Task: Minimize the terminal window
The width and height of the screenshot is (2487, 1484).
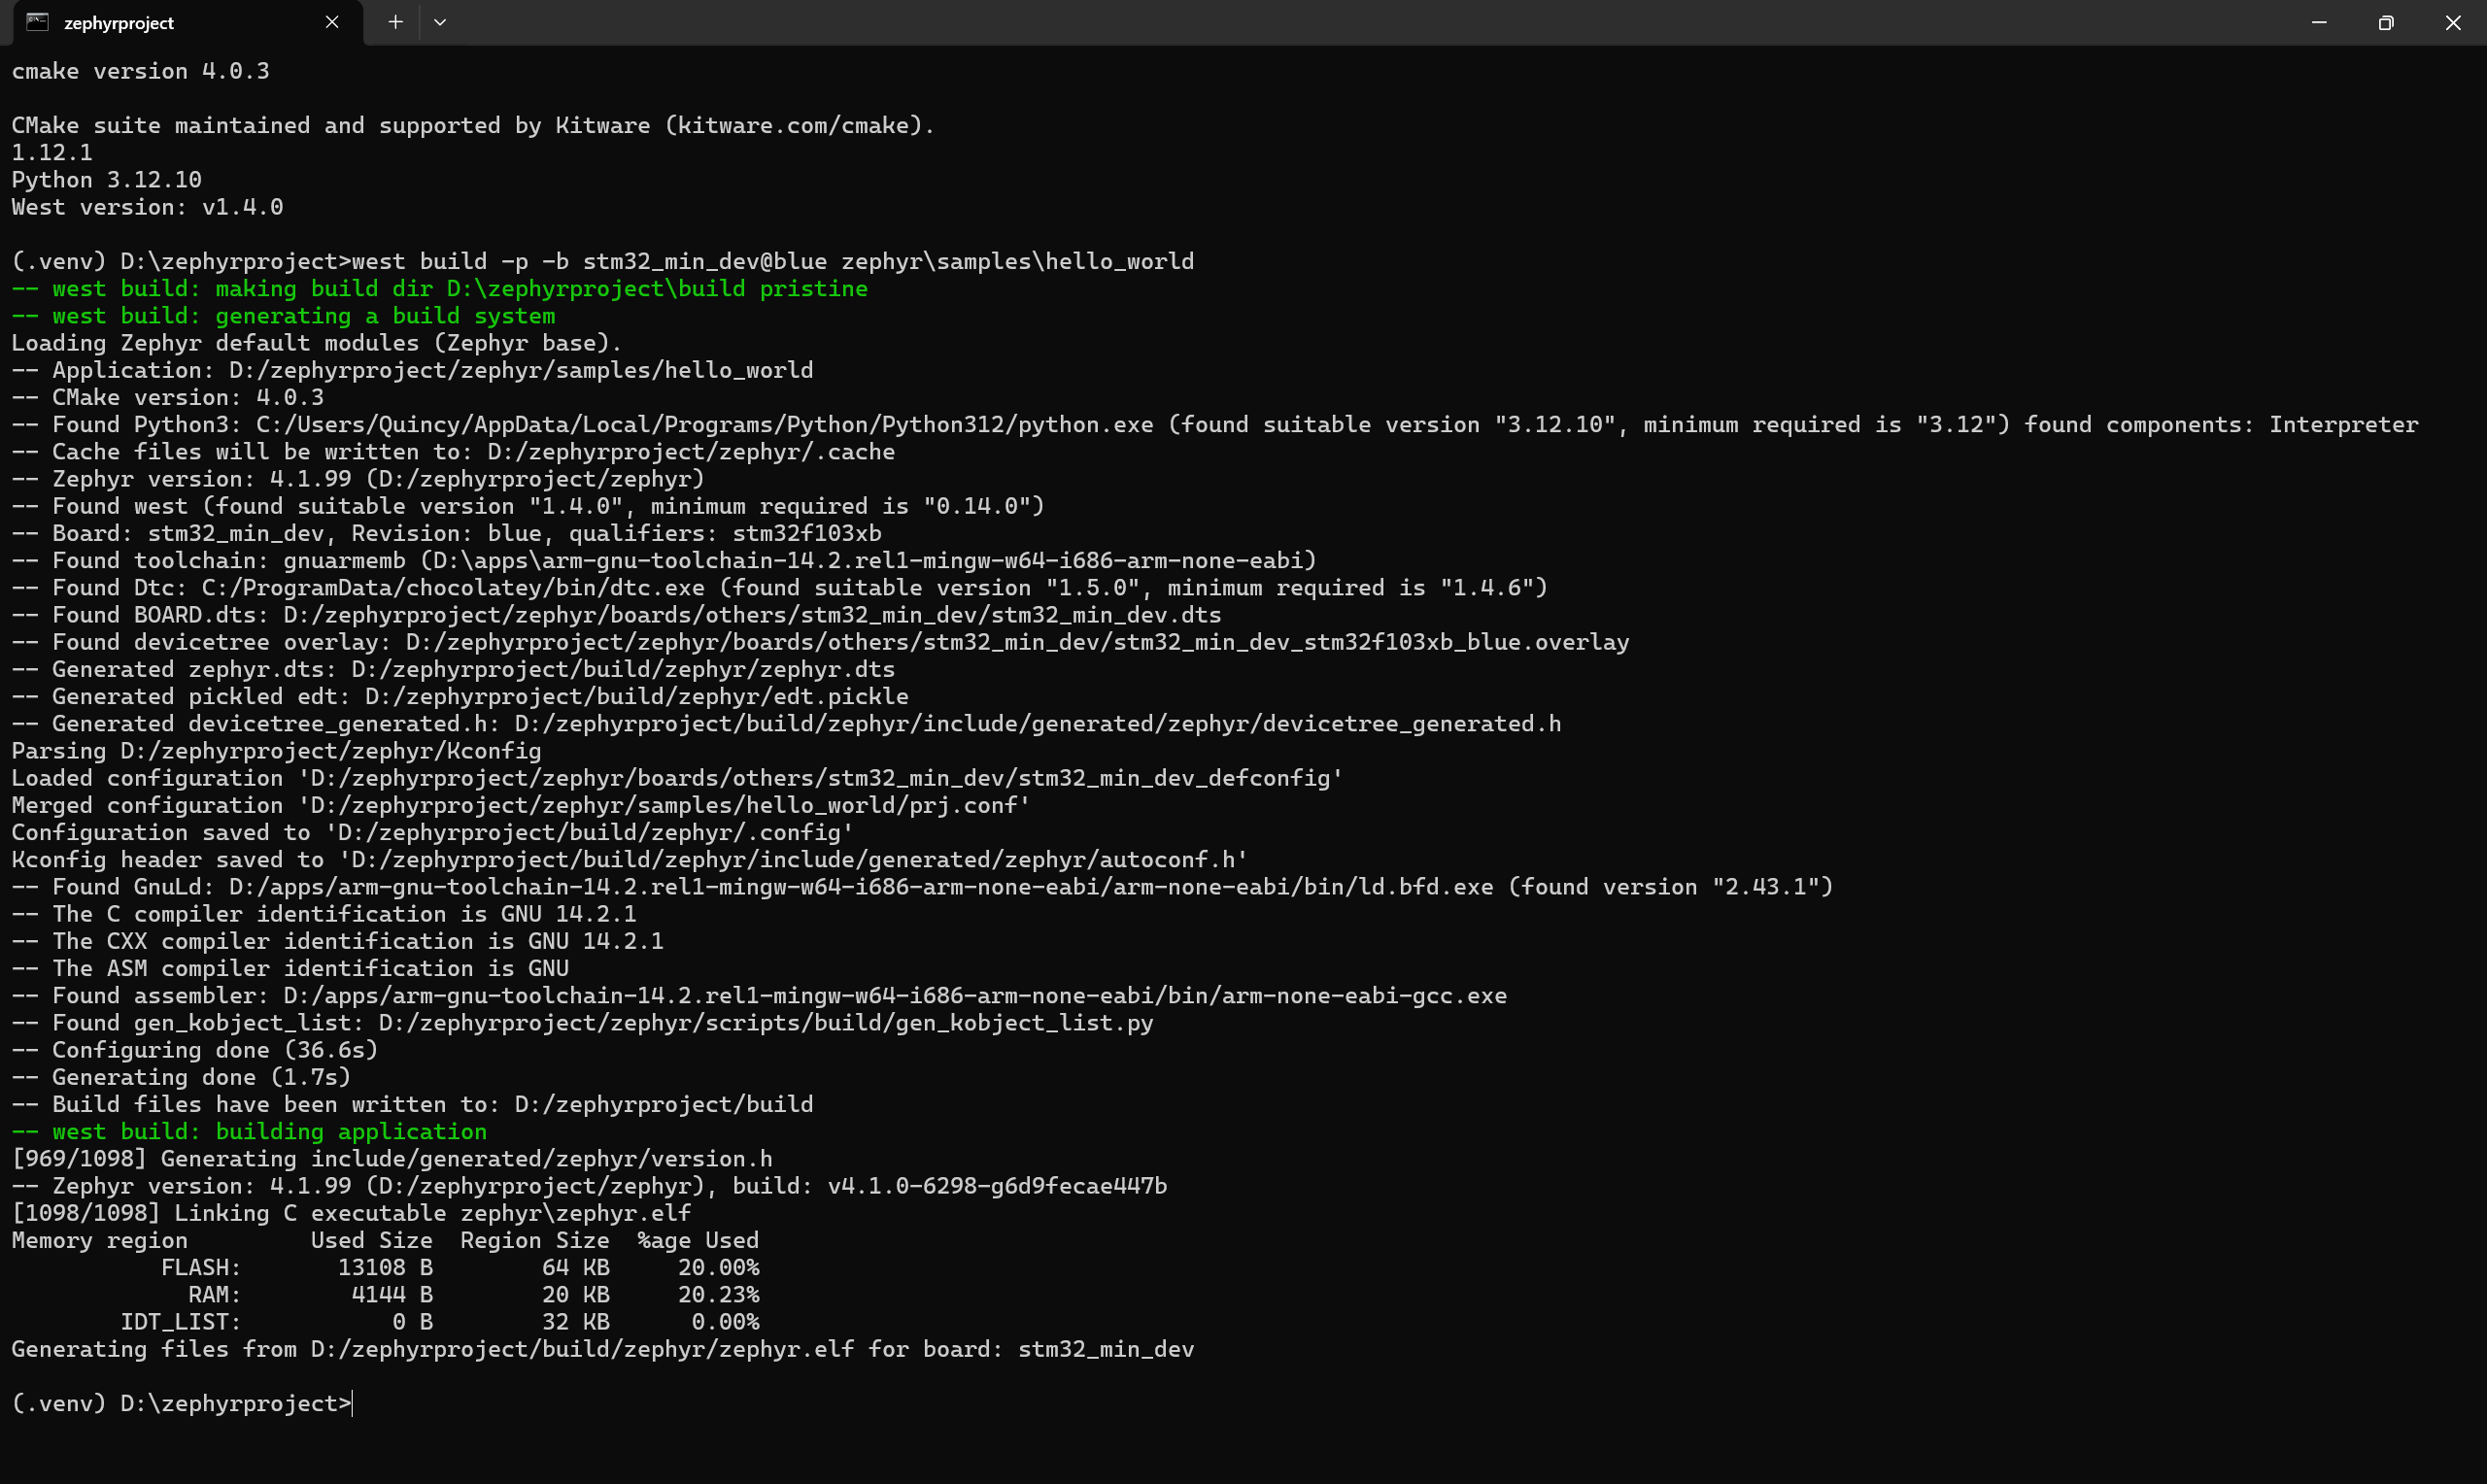Action: click(x=2319, y=22)
